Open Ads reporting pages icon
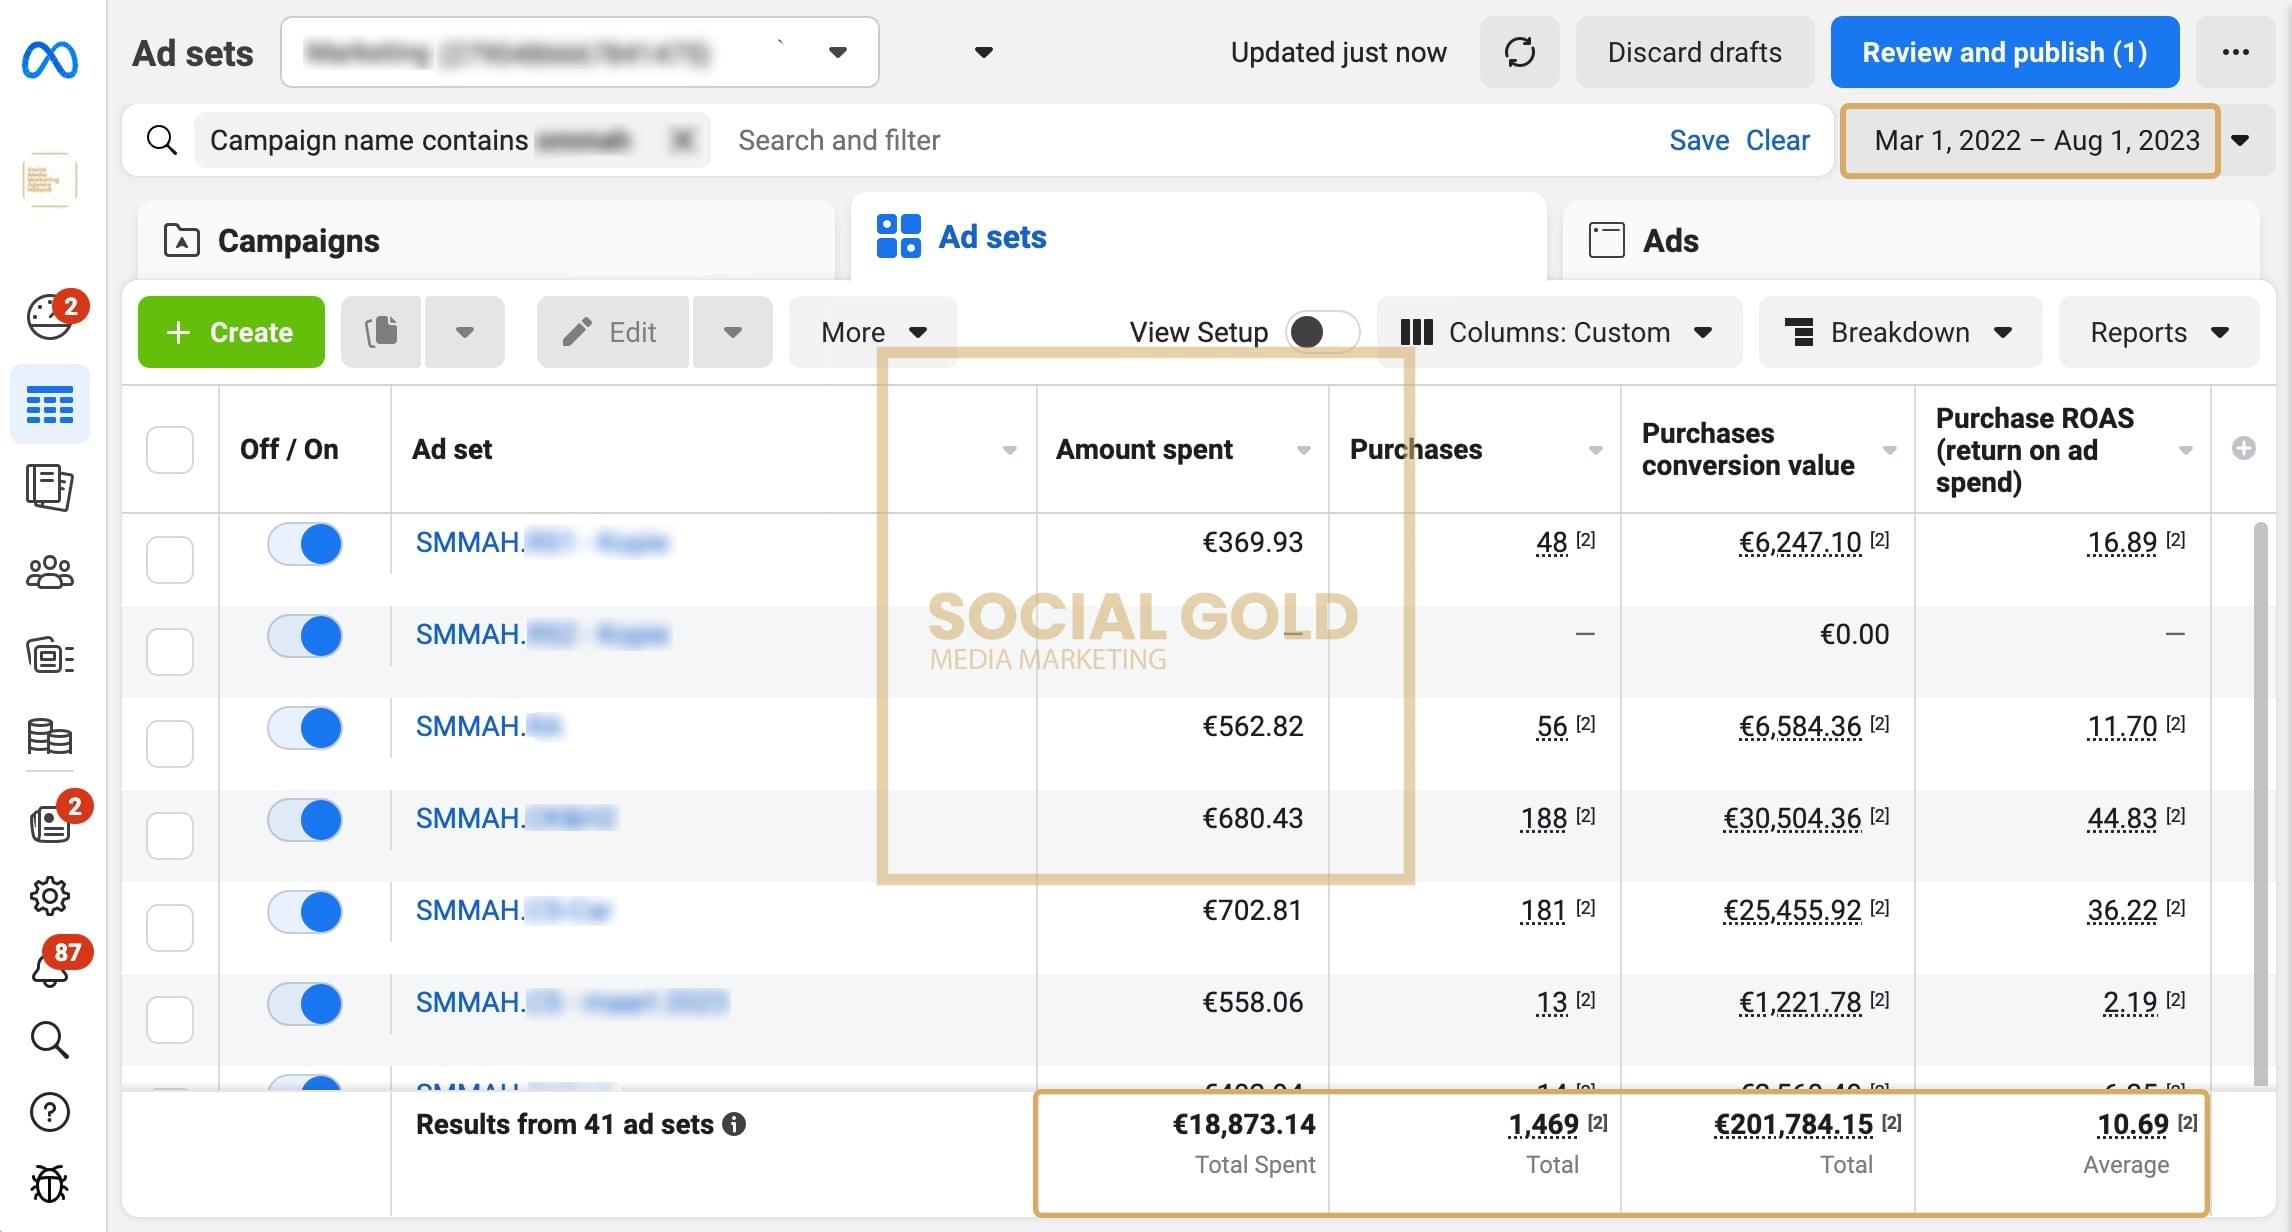2292x1232 pixels. (50, 488)
